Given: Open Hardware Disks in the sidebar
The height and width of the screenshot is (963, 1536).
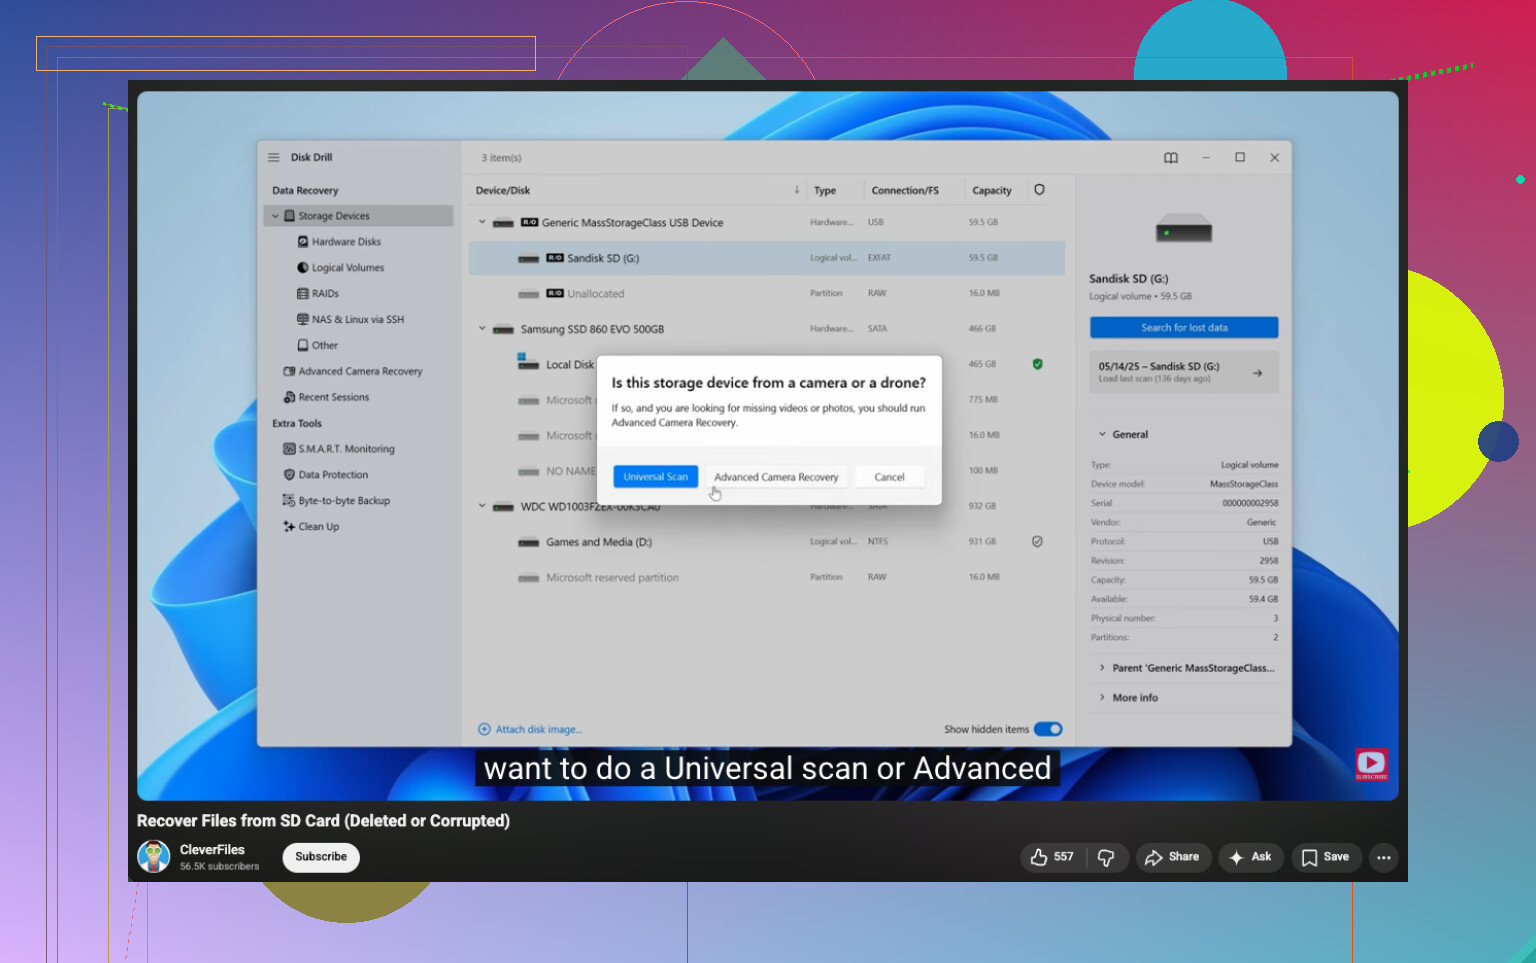Looking at the screenshot, I should [346, 242].
